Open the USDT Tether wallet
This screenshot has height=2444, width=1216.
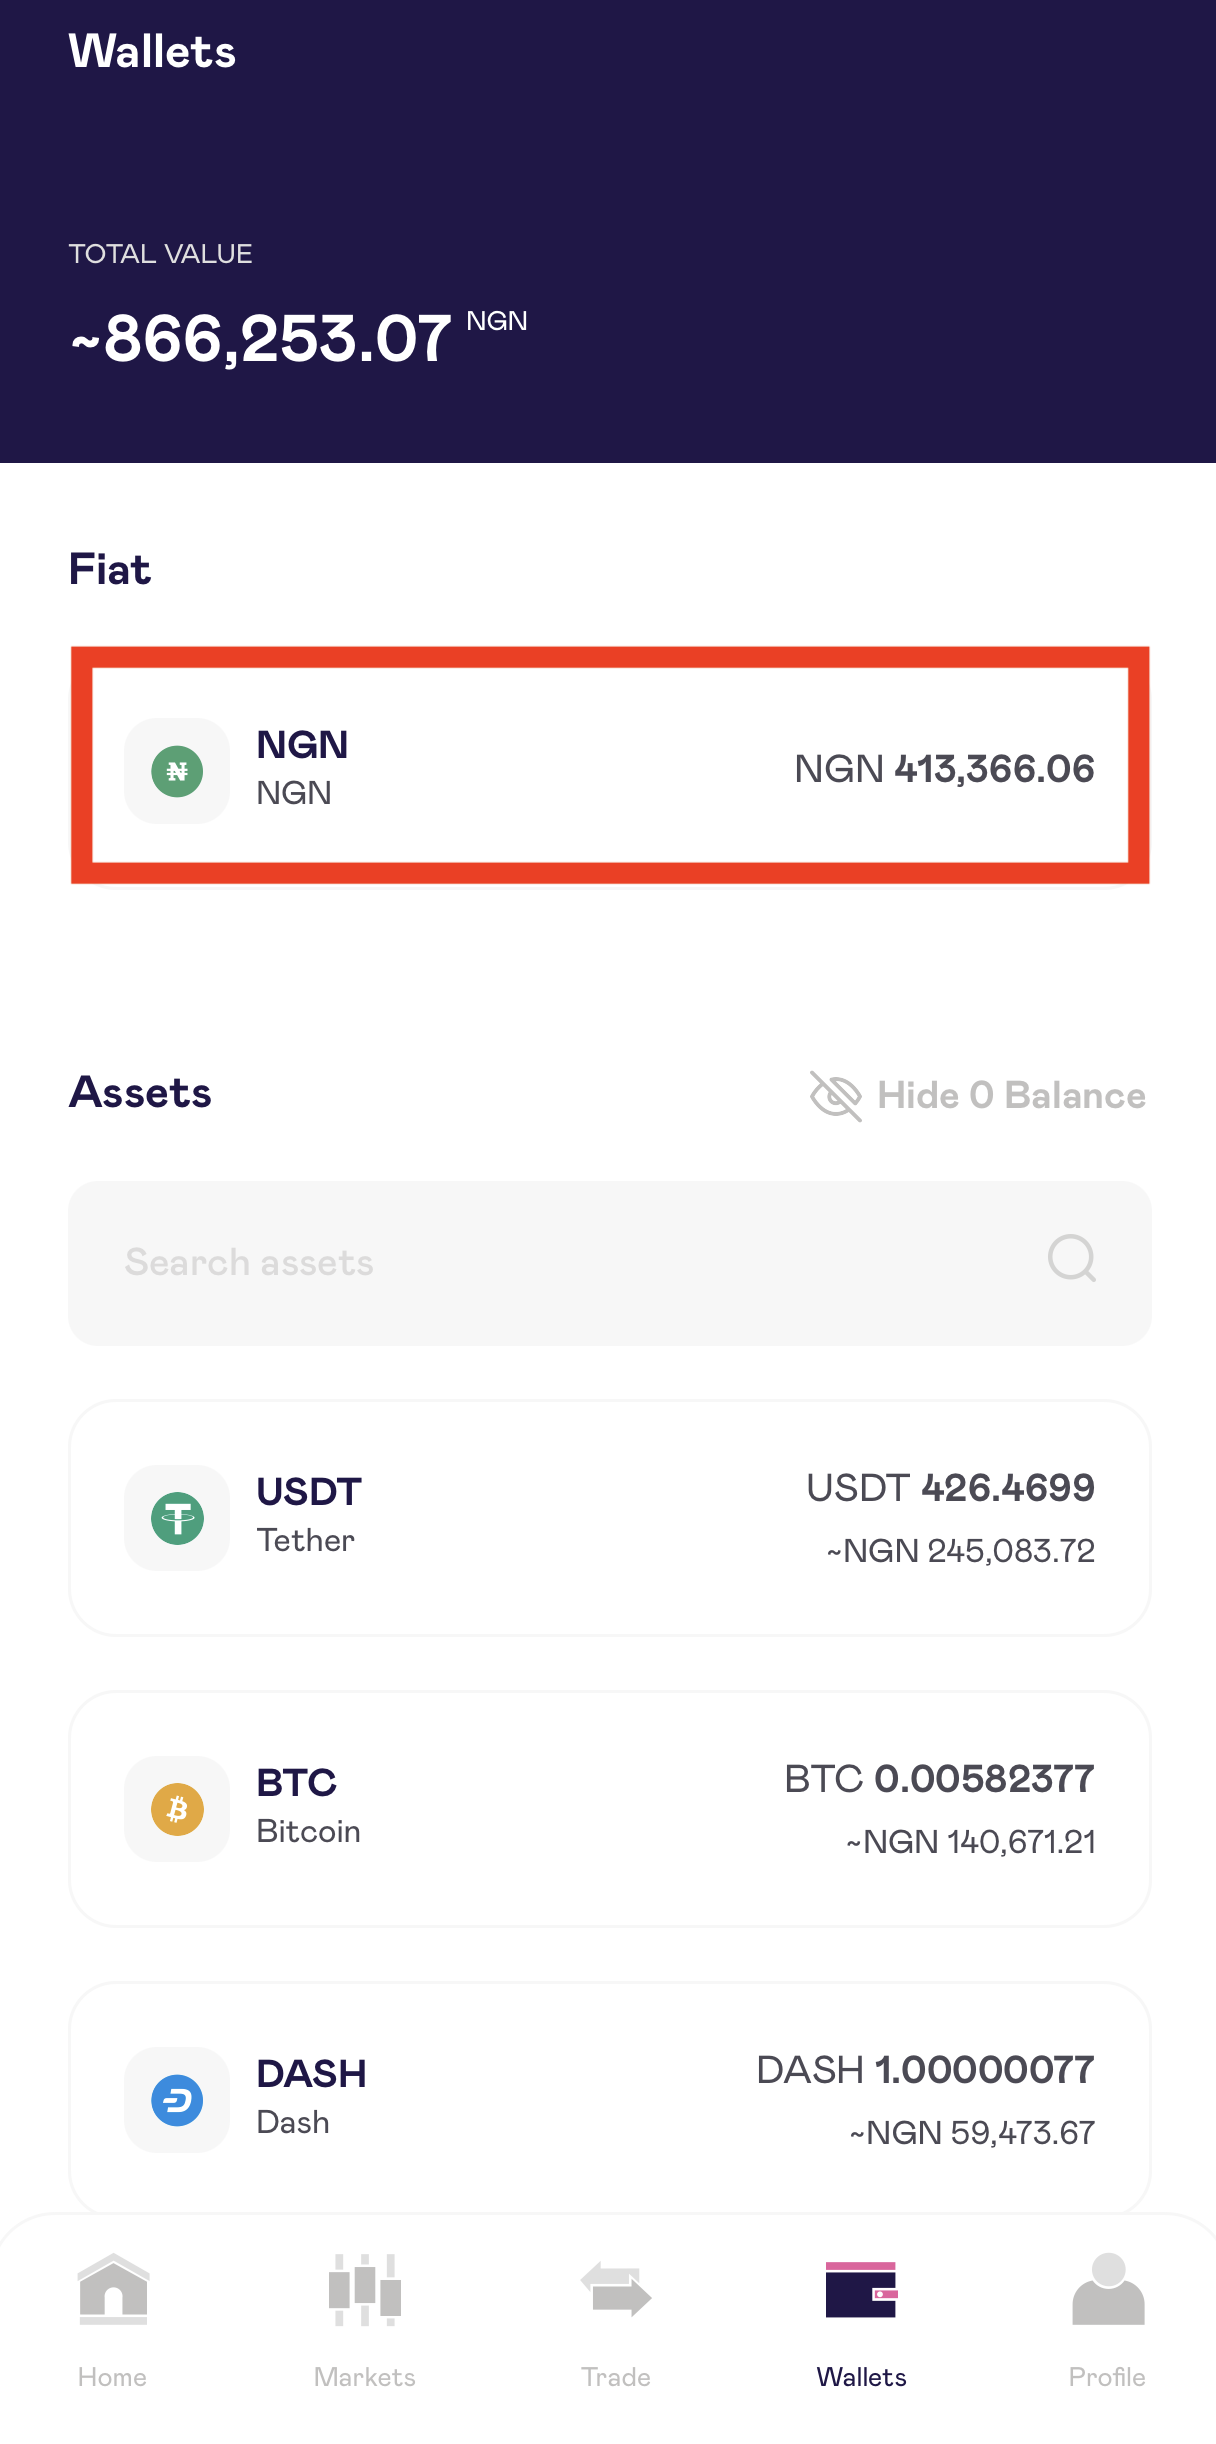610,1518
